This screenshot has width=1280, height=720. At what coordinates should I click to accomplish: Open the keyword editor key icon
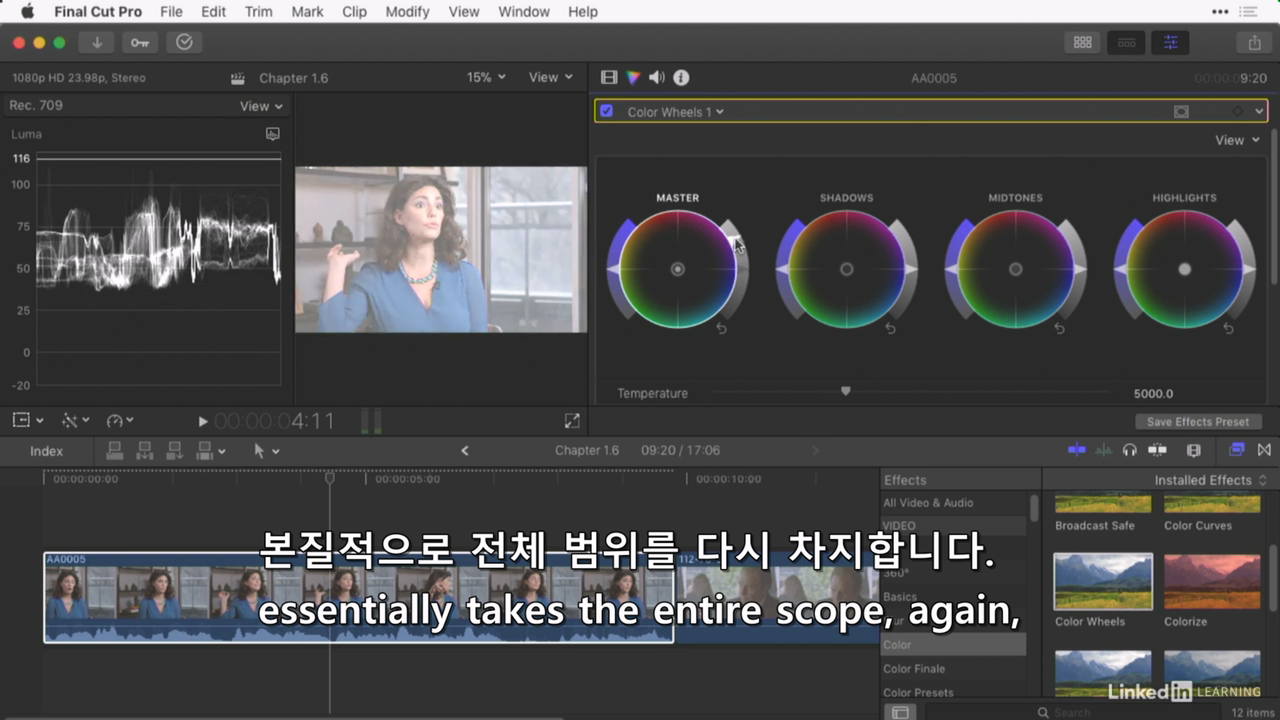[x=140, y=42]
